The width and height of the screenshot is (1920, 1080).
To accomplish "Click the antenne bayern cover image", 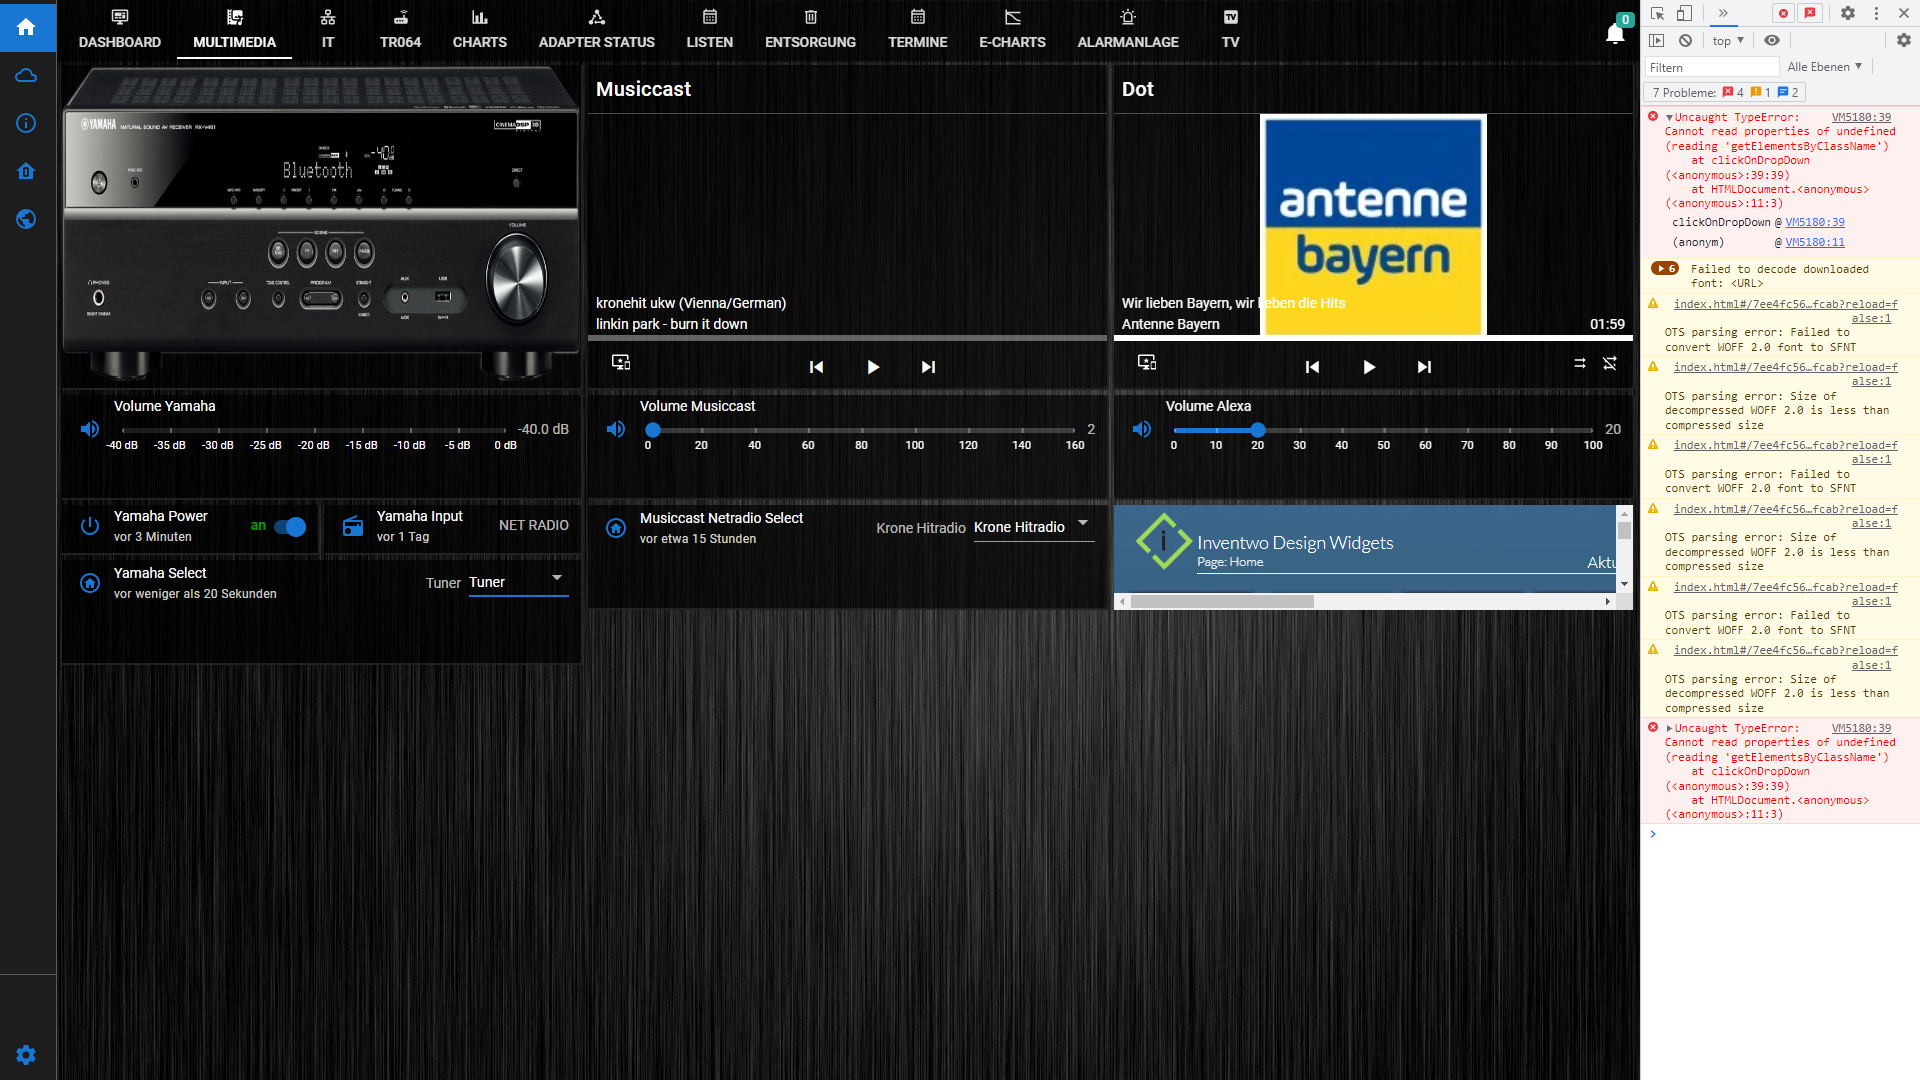I will (x=1374, y=225).
